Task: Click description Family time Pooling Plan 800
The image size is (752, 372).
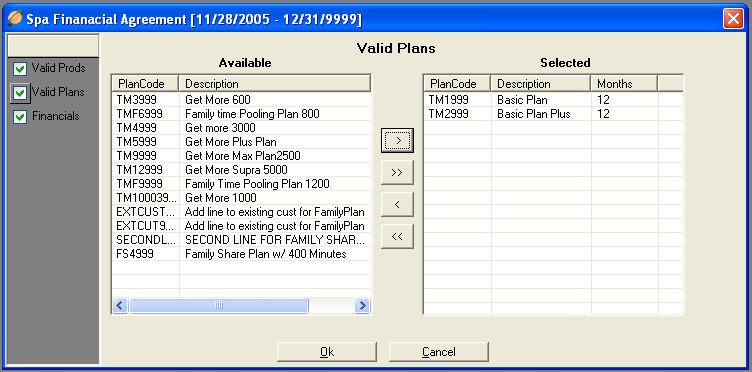Action: tap(252, 114)
